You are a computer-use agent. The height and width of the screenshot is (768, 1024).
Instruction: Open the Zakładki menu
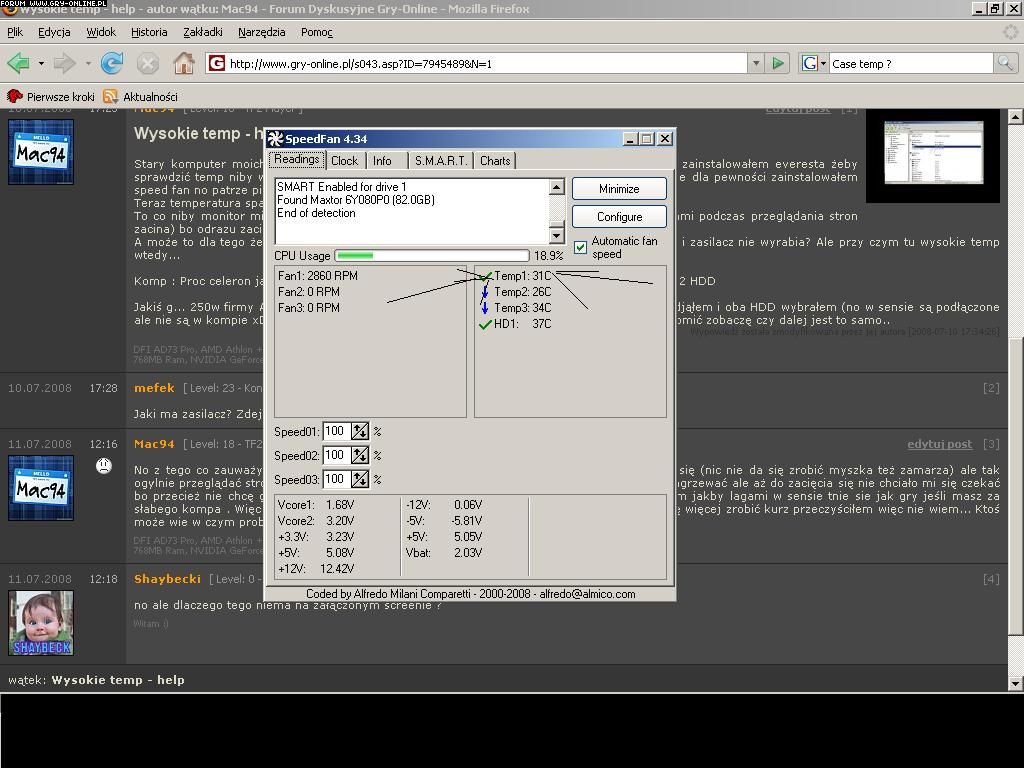202,32
